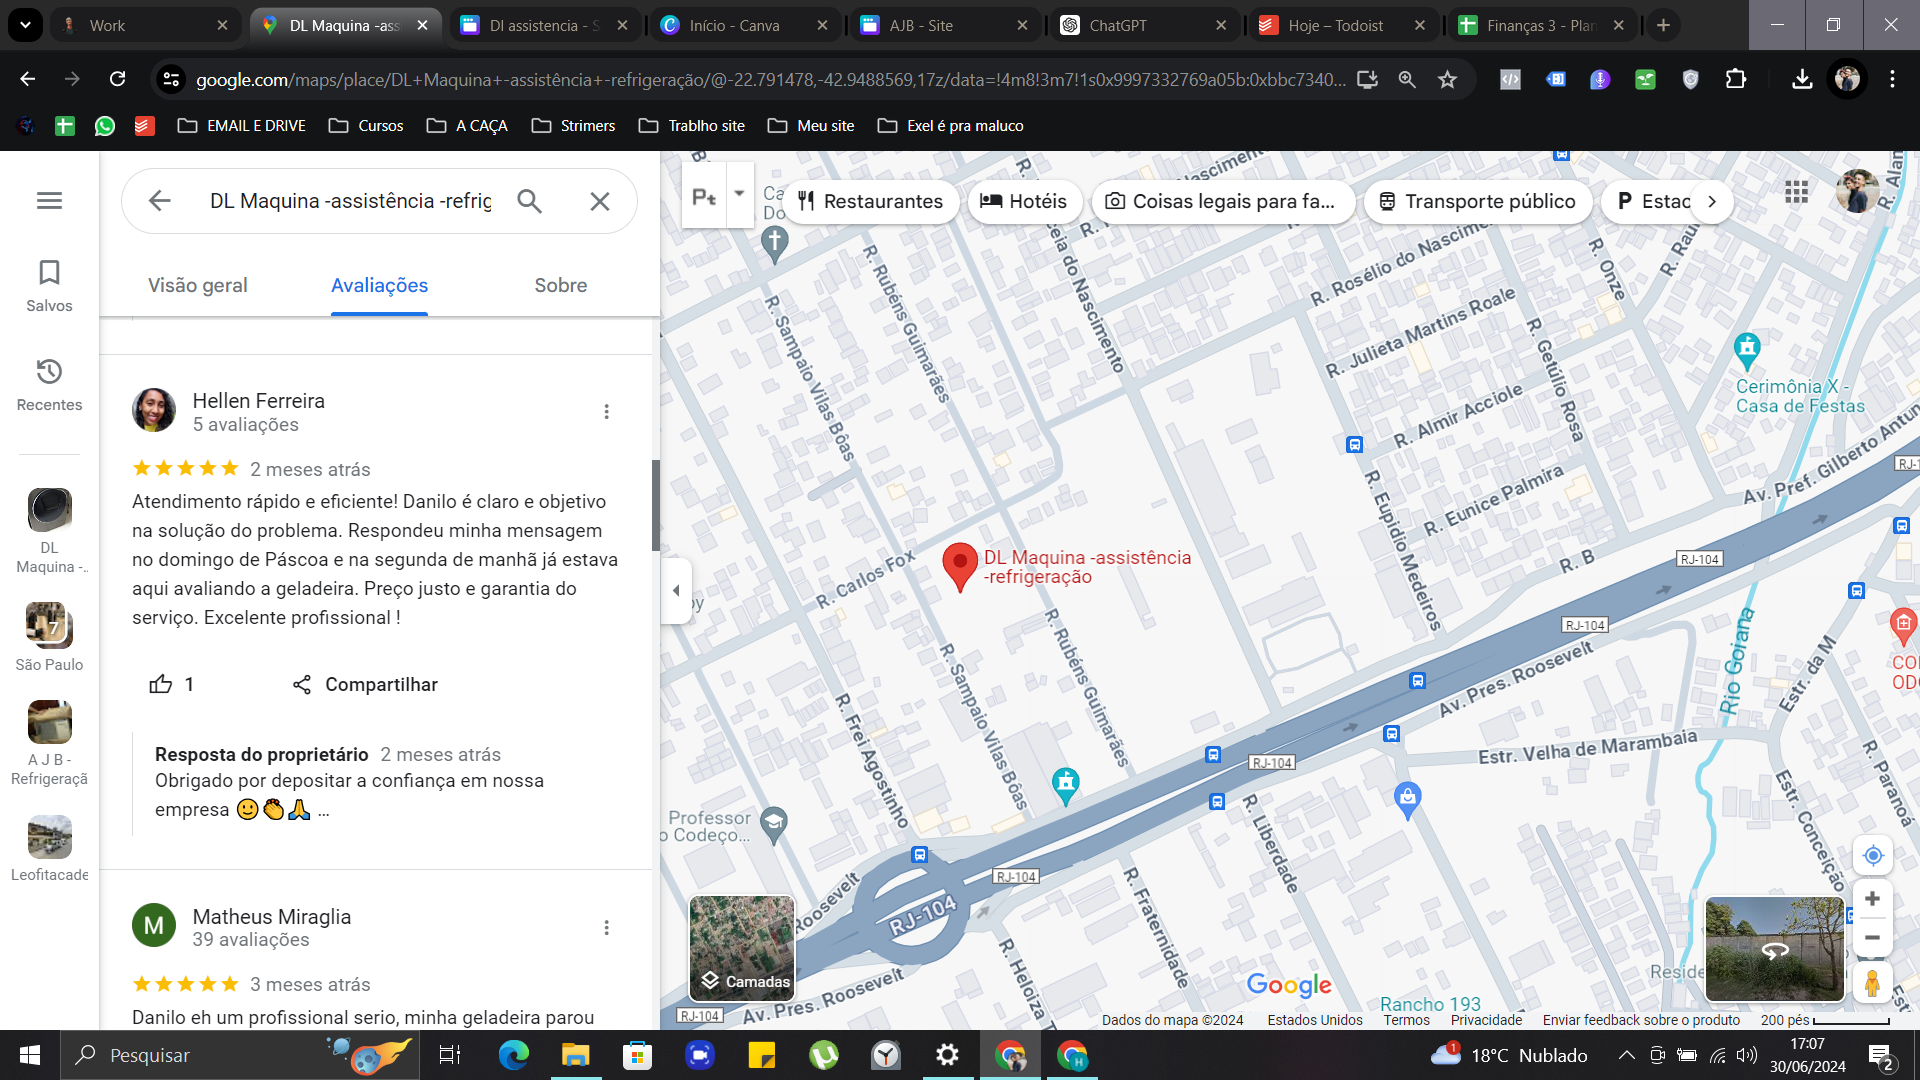Image resolution: width=1920 pixels, height=1080 pixels.
Task: Open Cursos bookmark folder
Action: [x=366, y=126]
